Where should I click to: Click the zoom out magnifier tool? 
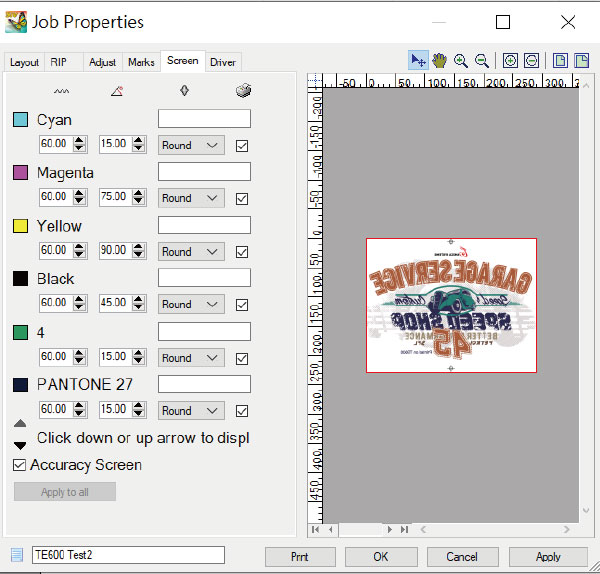click(x=481, y=60)
